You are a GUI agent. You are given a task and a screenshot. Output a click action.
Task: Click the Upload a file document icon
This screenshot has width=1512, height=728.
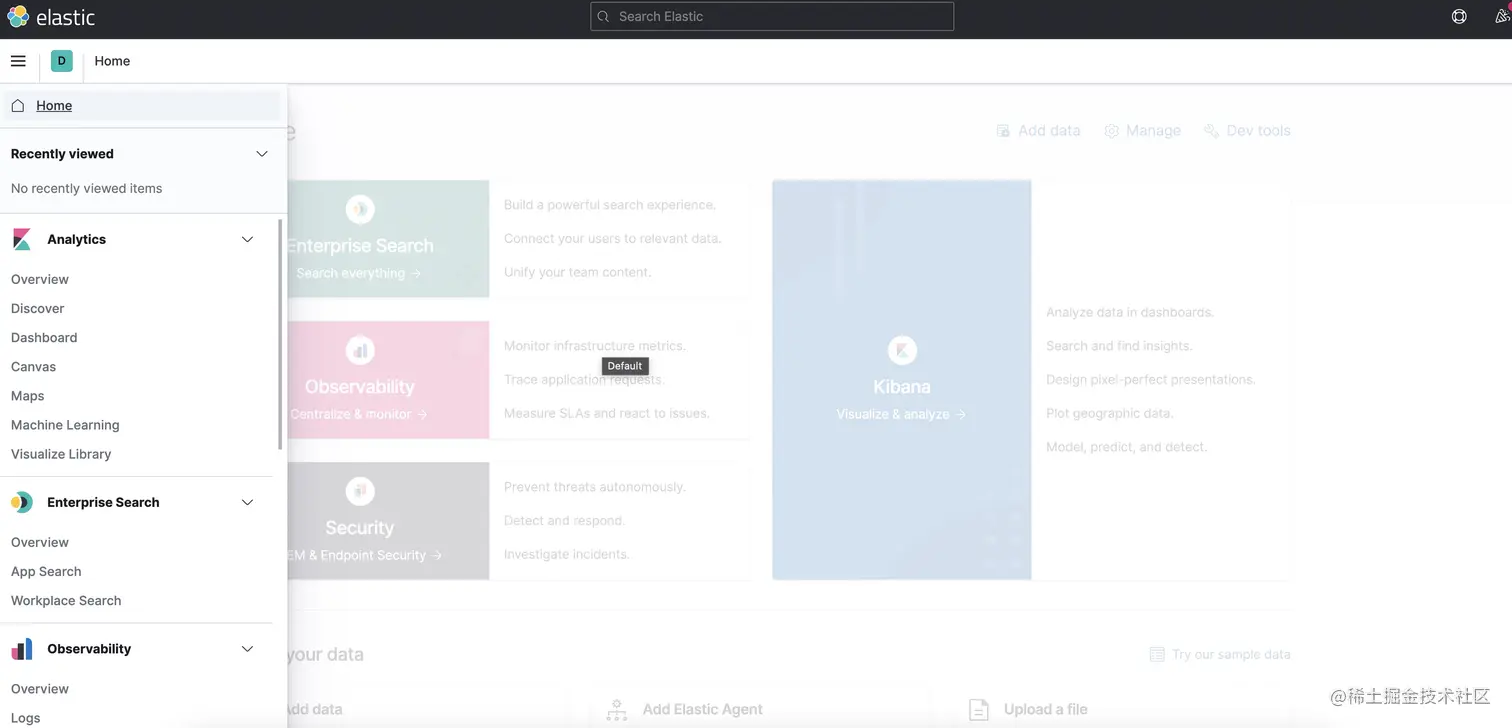click(x=979, y=710)
